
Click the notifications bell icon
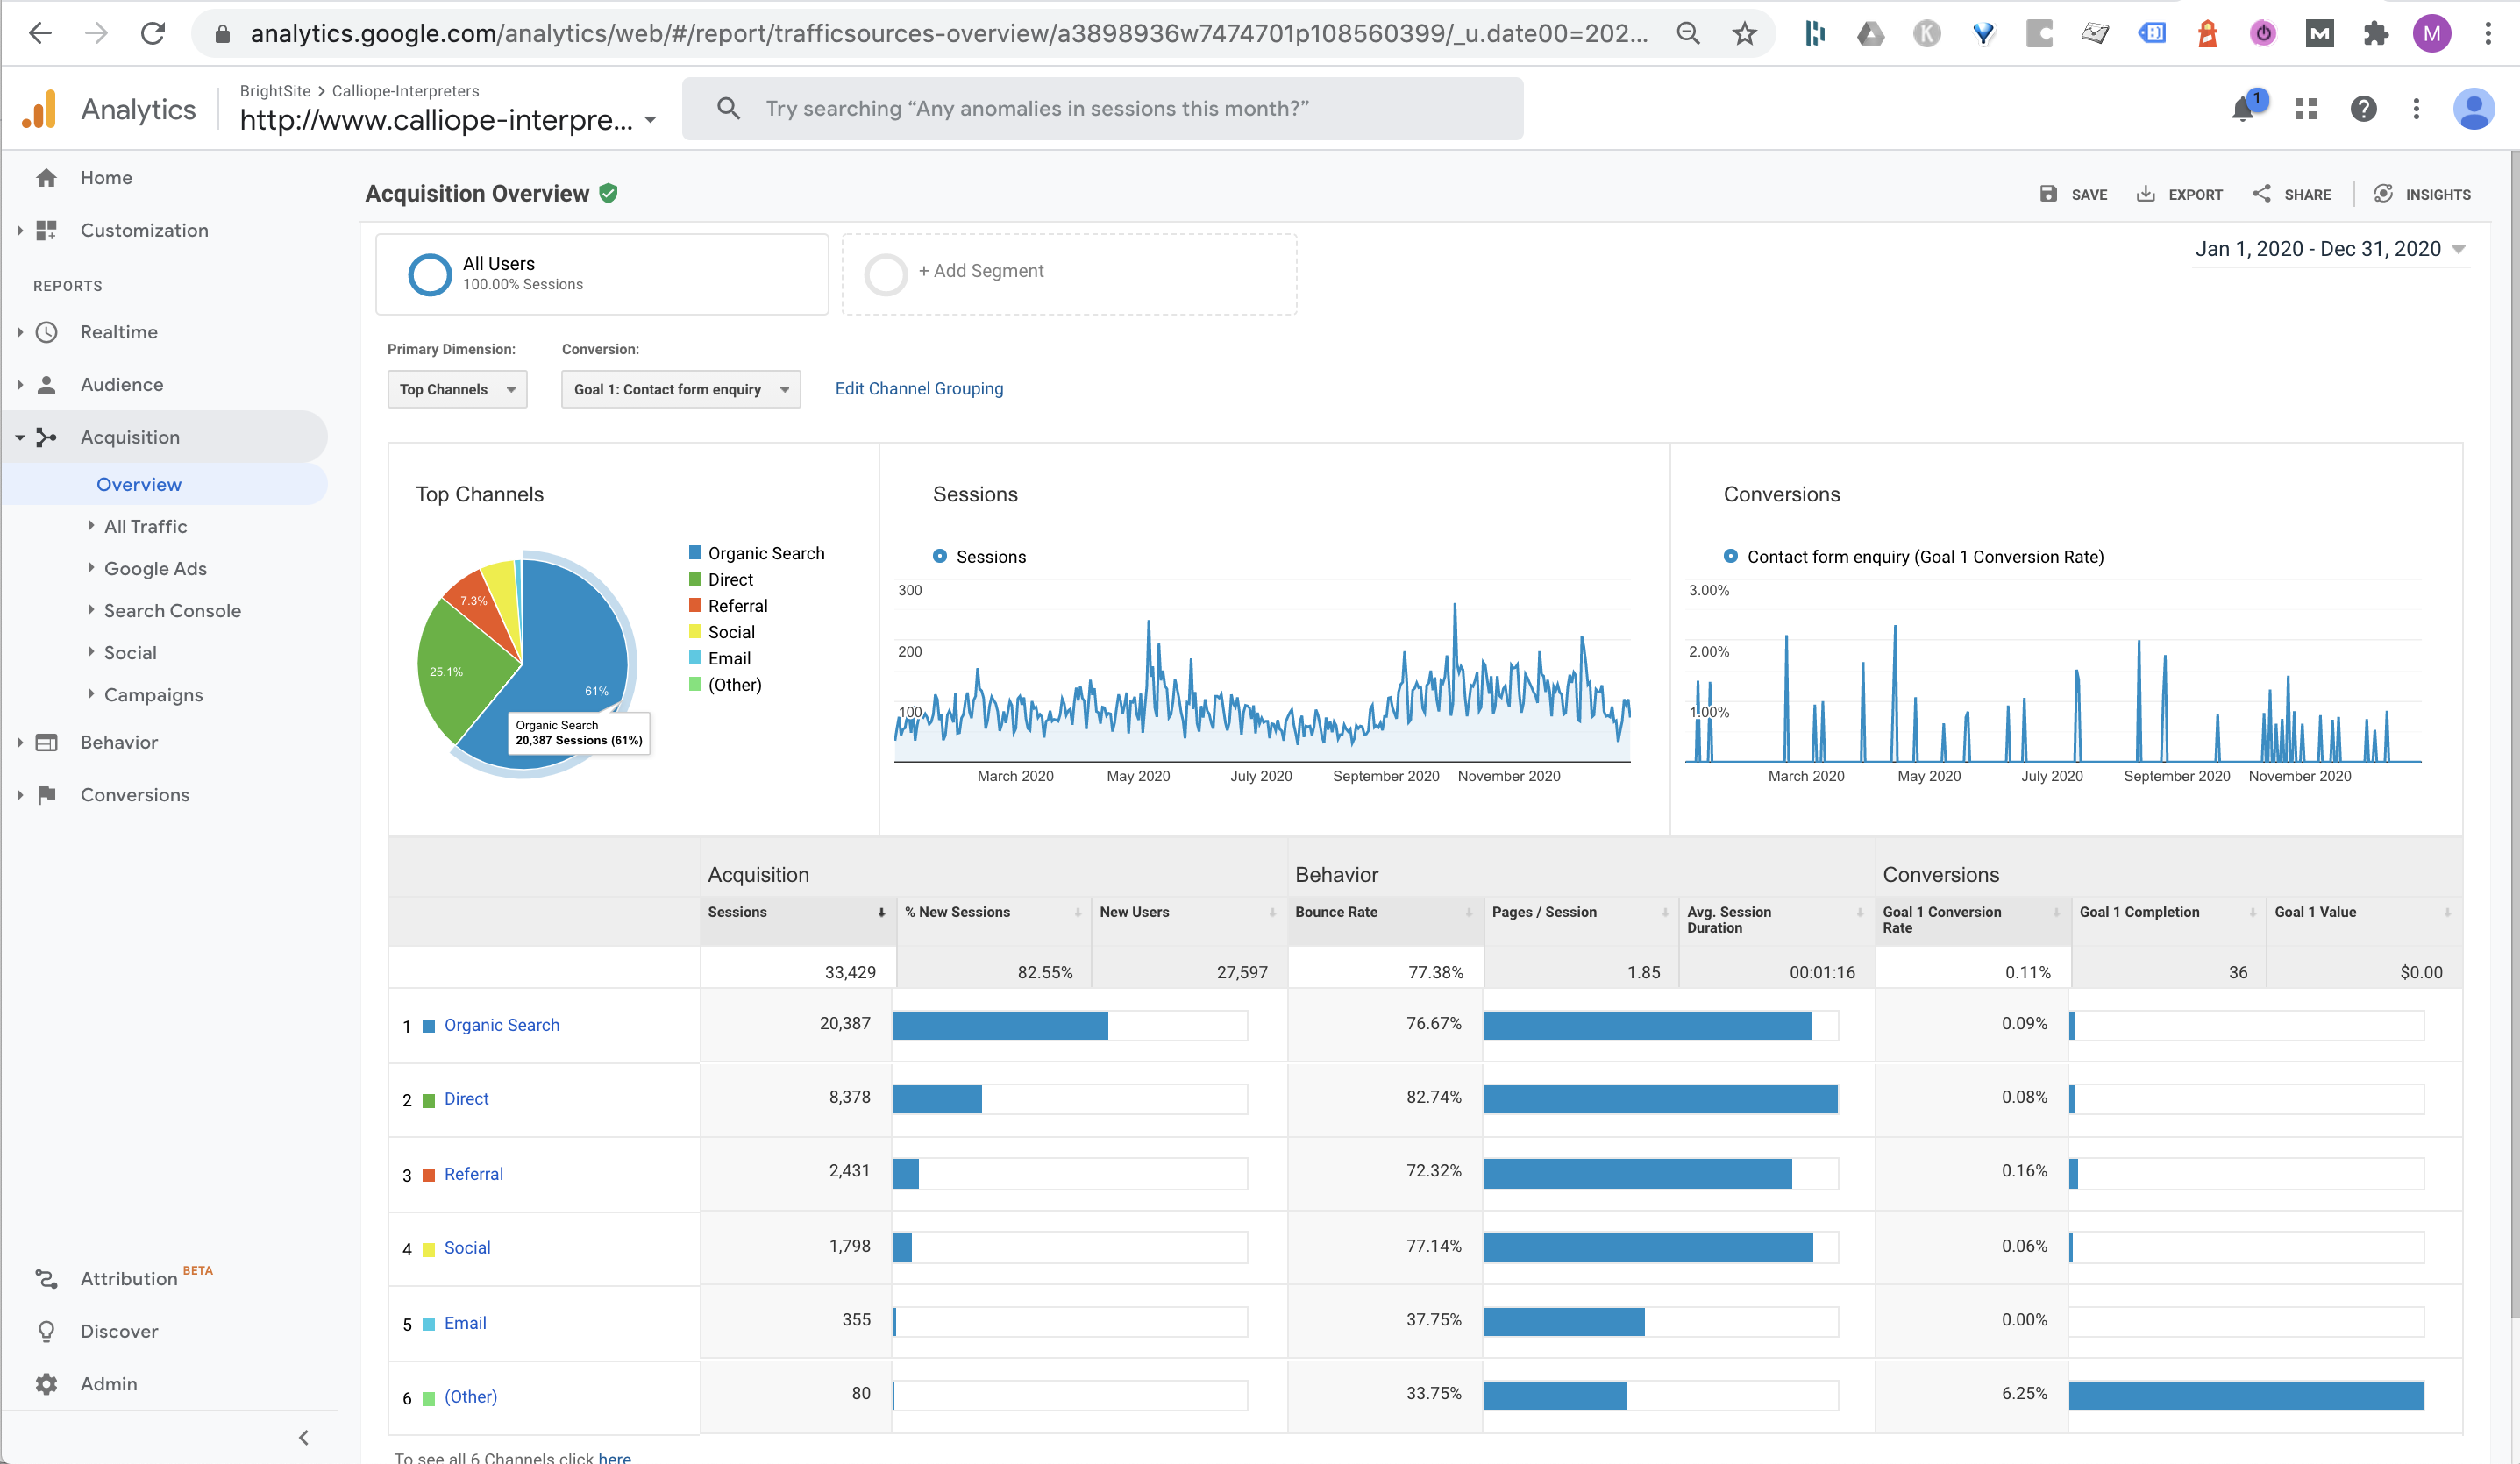click(2243, 109)
